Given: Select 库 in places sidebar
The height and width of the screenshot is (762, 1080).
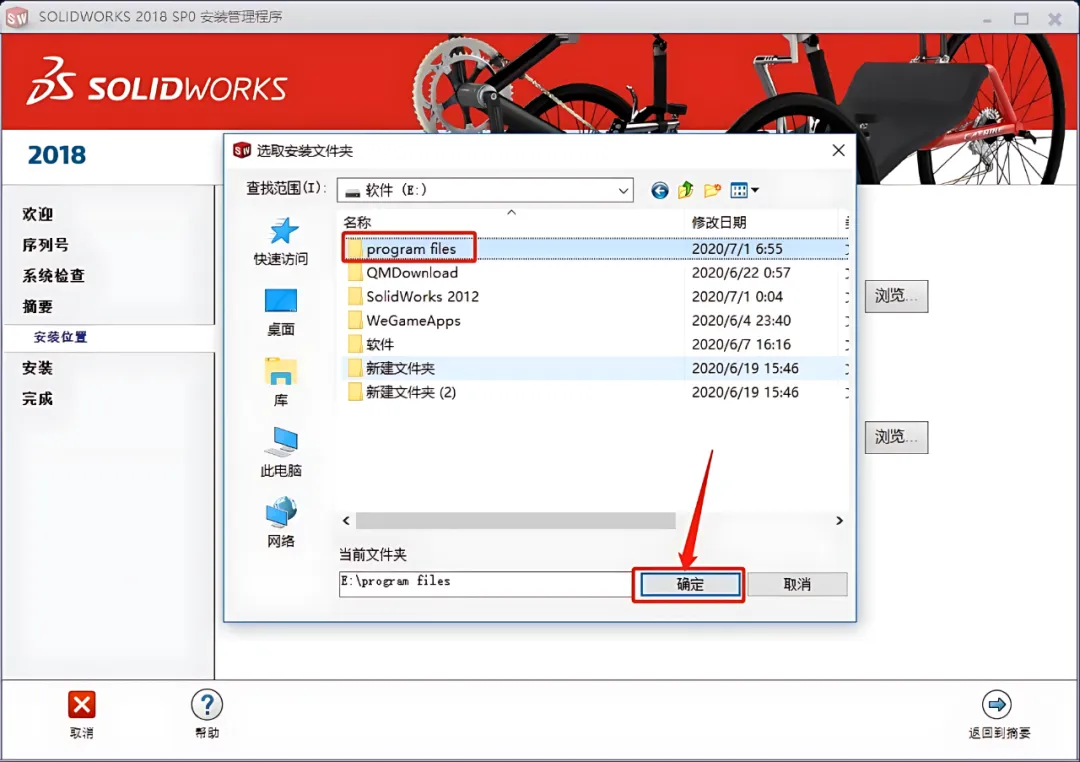Looking at the screenshot, I should click(281, 382).
